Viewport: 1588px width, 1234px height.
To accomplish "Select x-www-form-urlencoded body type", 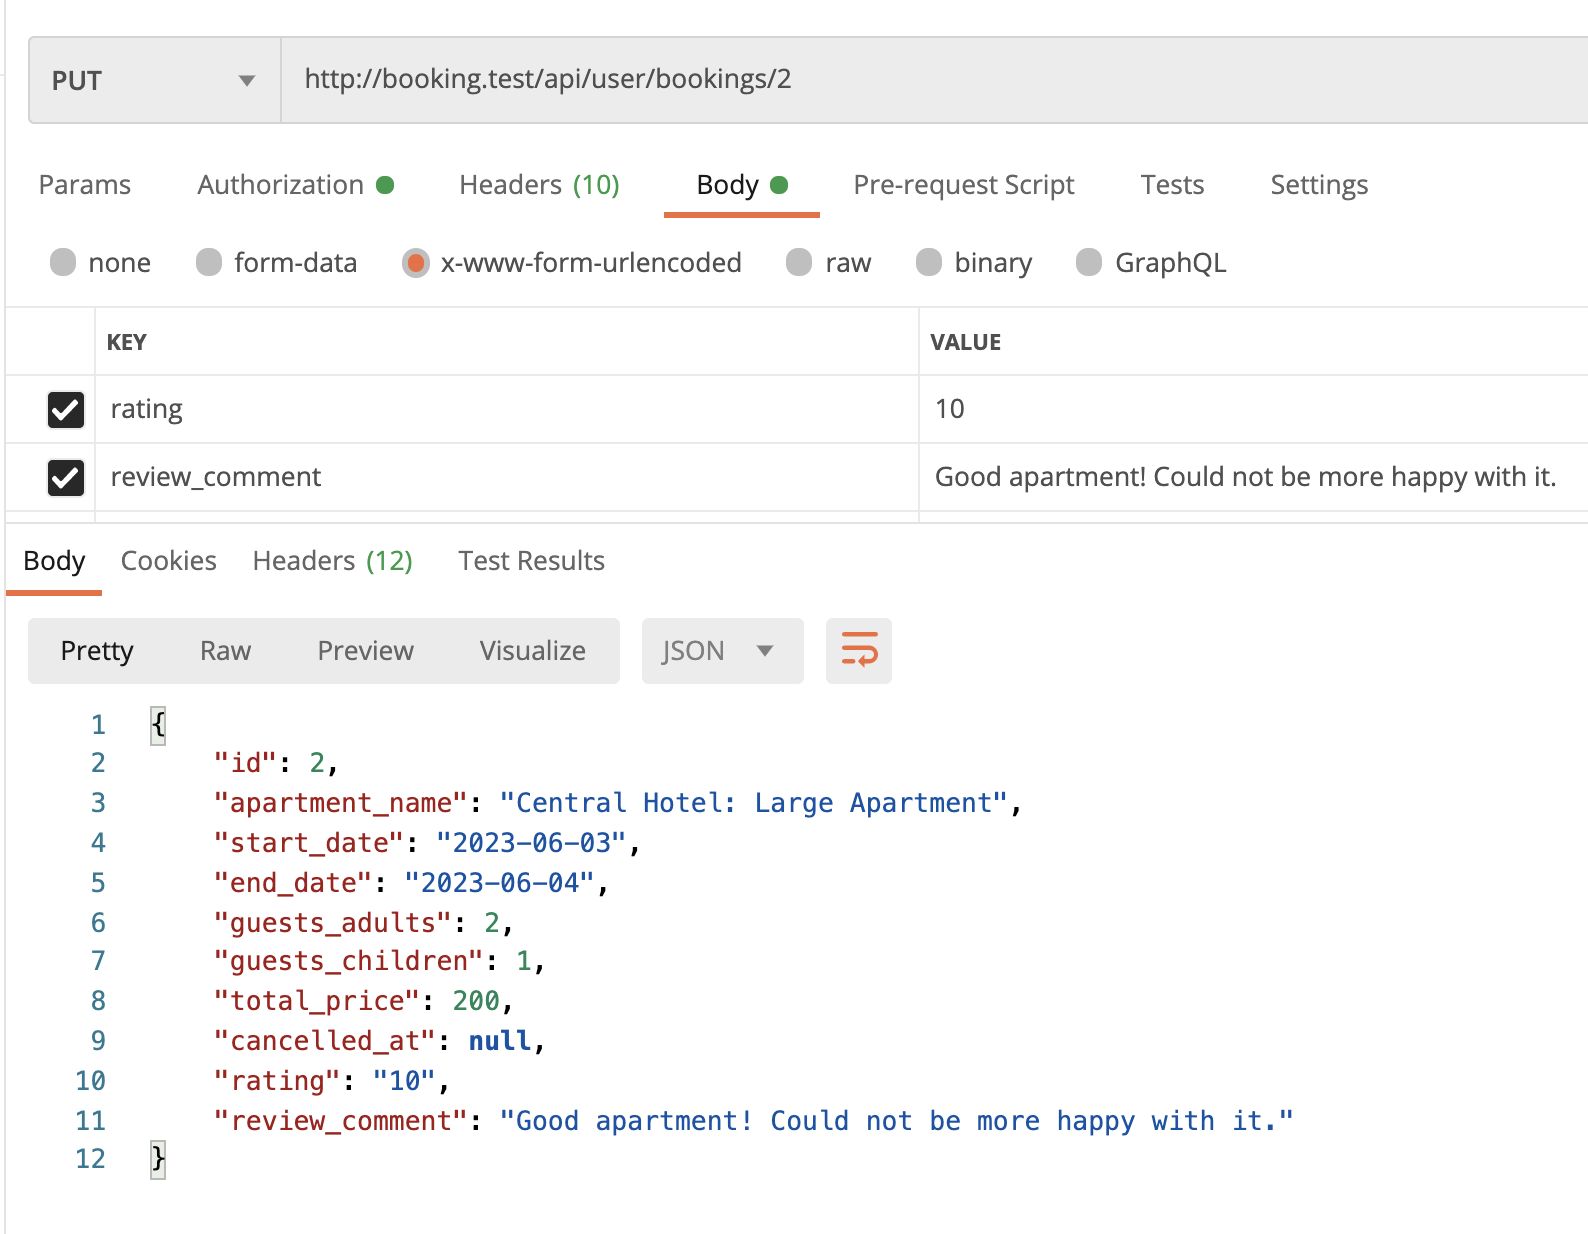I will [x=416, y=262].
